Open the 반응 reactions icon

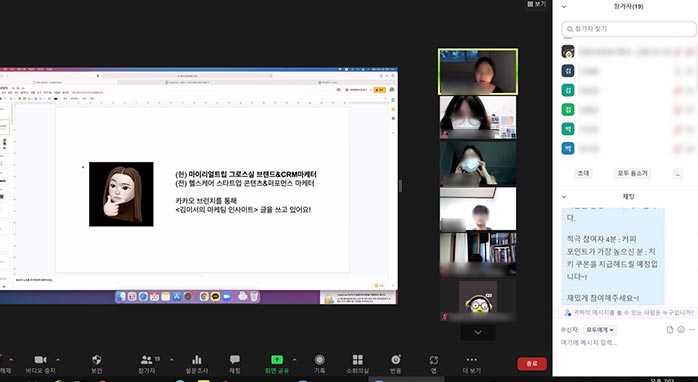[x=396, y=359]
